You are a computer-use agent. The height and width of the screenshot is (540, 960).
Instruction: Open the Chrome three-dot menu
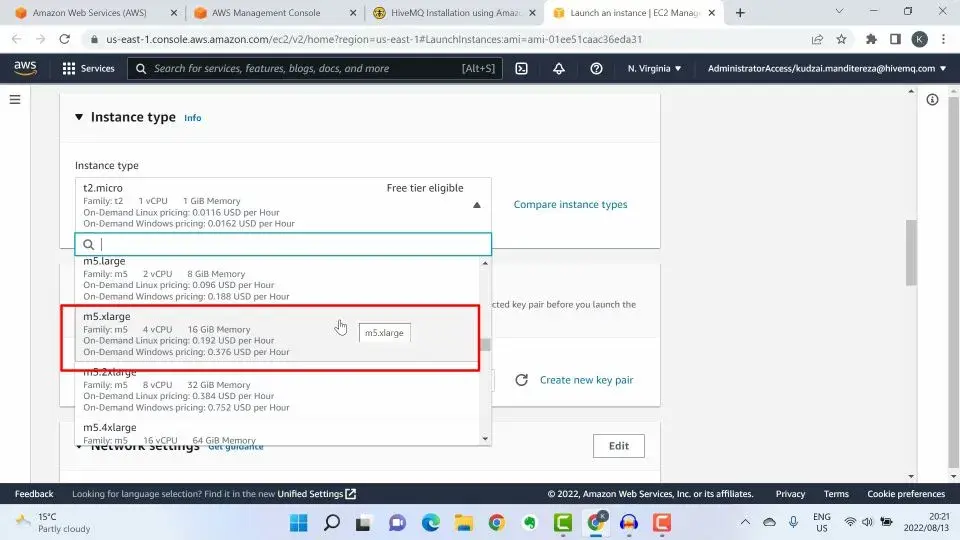tap(943, 39)
